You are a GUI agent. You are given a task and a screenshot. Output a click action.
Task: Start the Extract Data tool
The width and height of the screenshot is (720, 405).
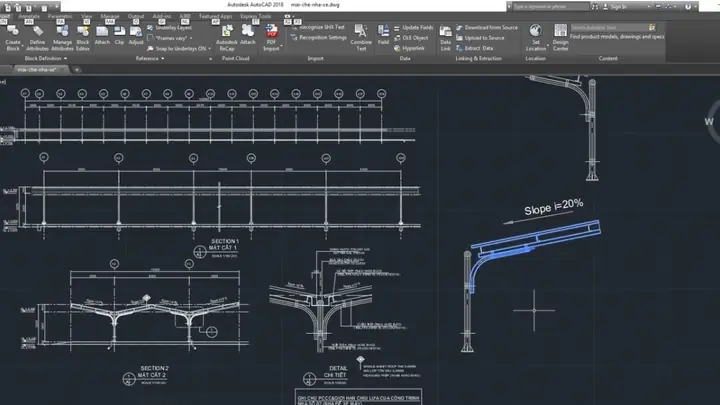(475, 48)
